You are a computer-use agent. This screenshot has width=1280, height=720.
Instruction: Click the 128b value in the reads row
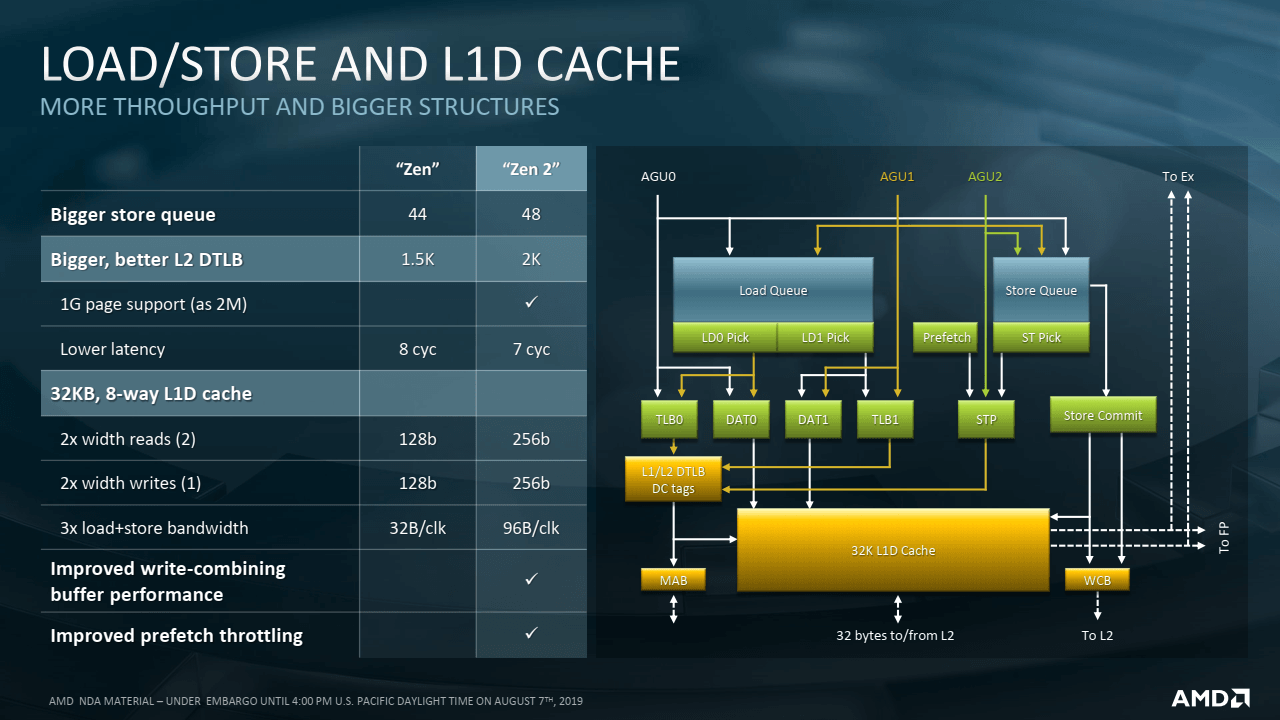417,438
